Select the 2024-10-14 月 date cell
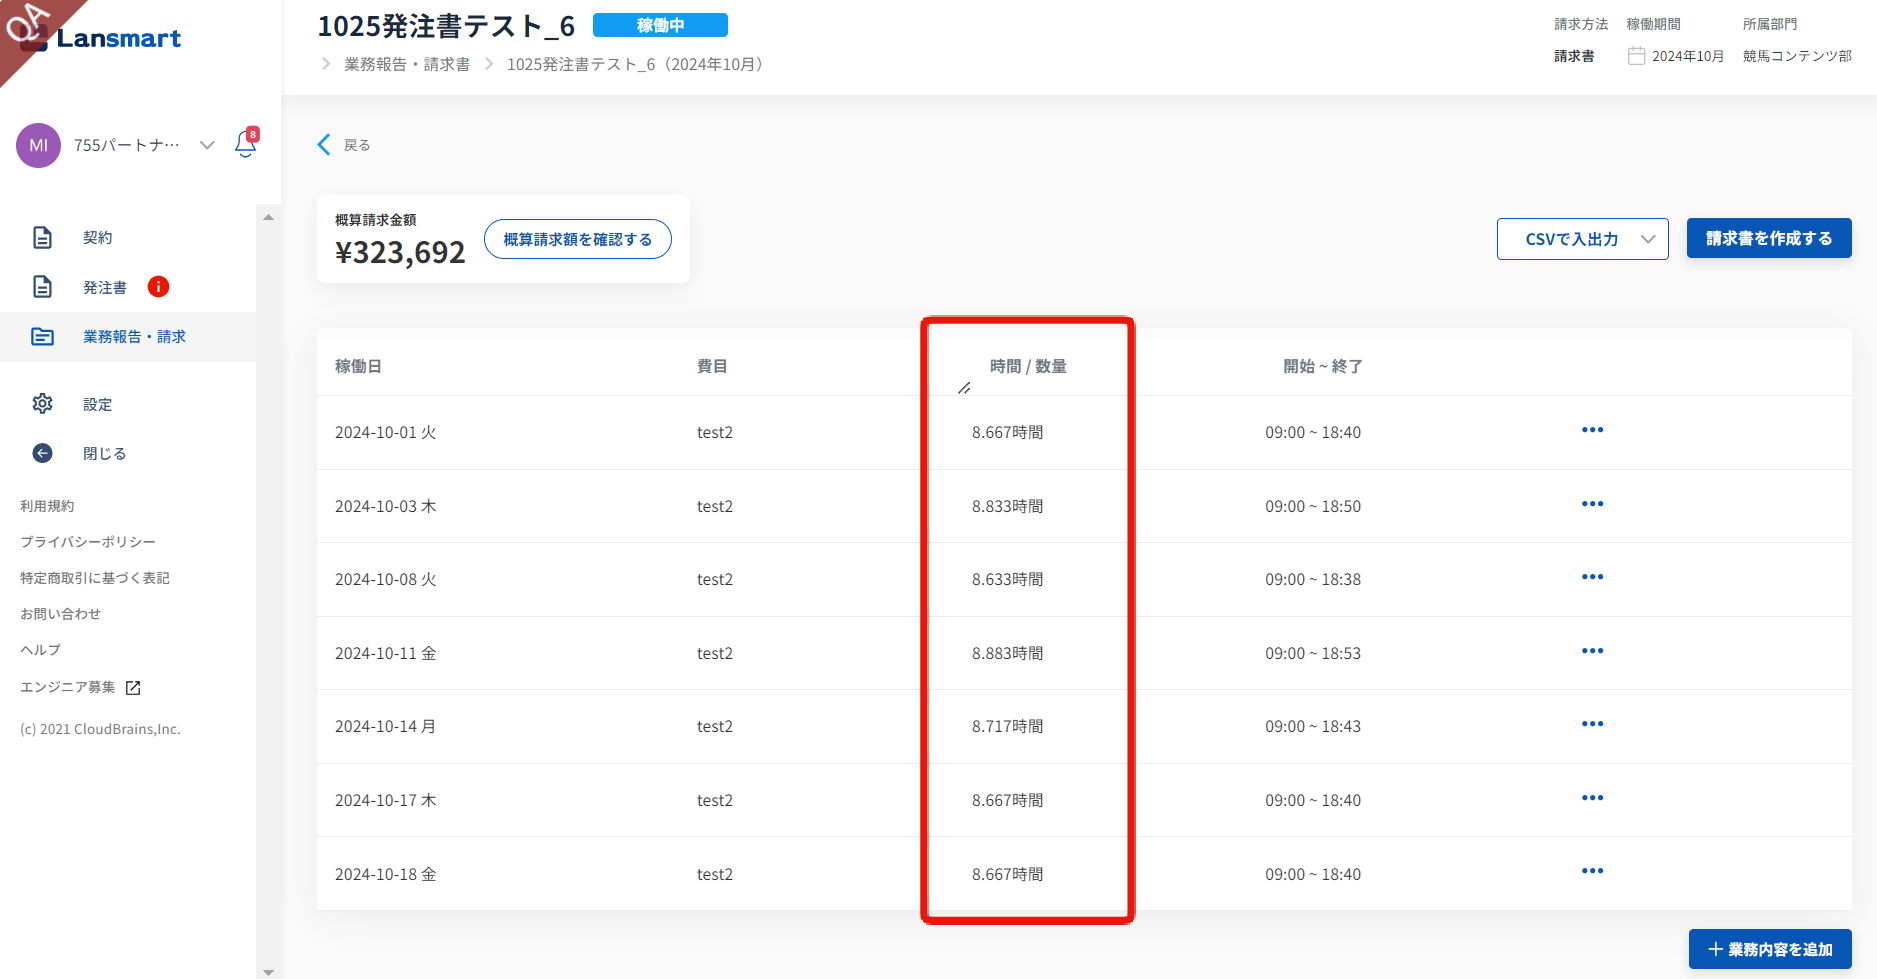The width and height of the screenshot is (1877, 979). coord(386,726)
